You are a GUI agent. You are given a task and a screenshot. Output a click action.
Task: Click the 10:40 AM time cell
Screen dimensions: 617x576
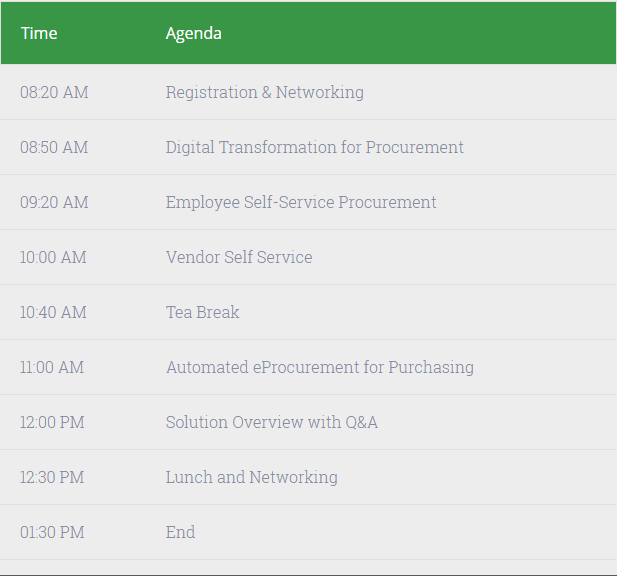54,313
